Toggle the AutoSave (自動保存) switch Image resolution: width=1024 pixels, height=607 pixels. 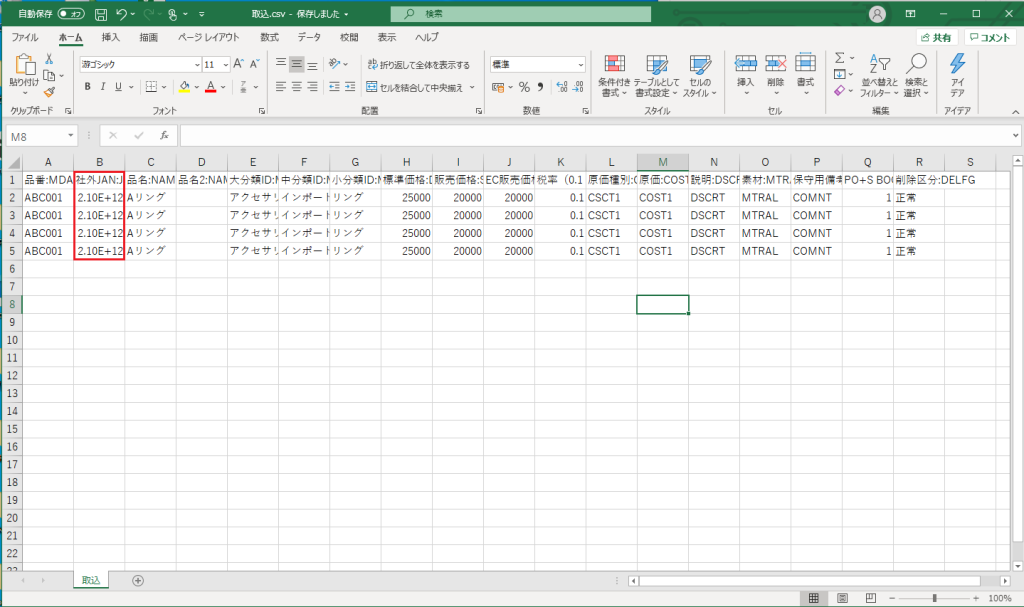pos(71,14)
